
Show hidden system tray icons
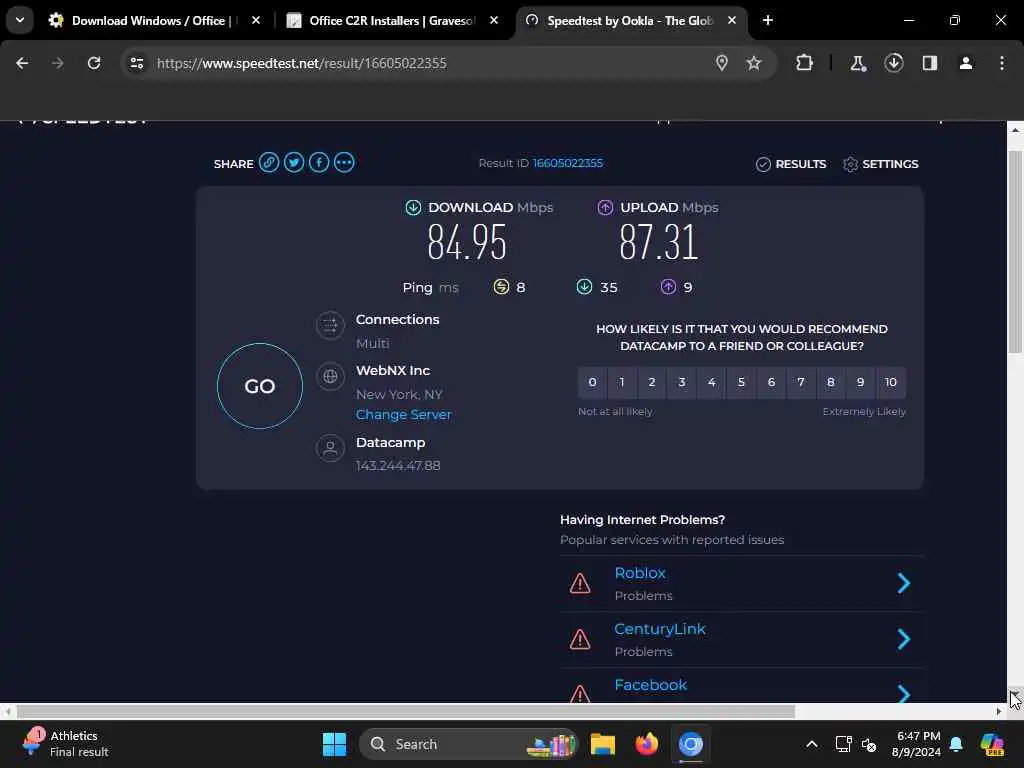(x=812, y=744)
